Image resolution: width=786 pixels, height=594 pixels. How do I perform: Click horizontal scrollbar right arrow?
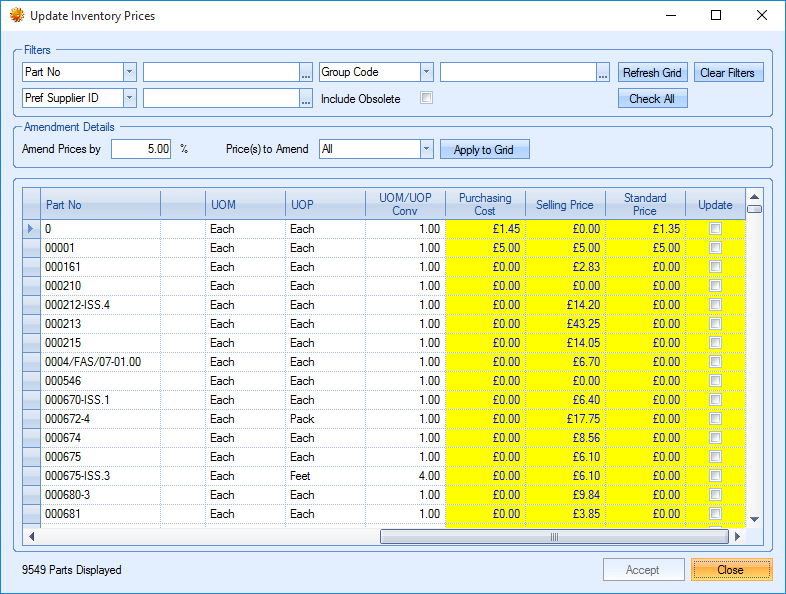[739, 537]
